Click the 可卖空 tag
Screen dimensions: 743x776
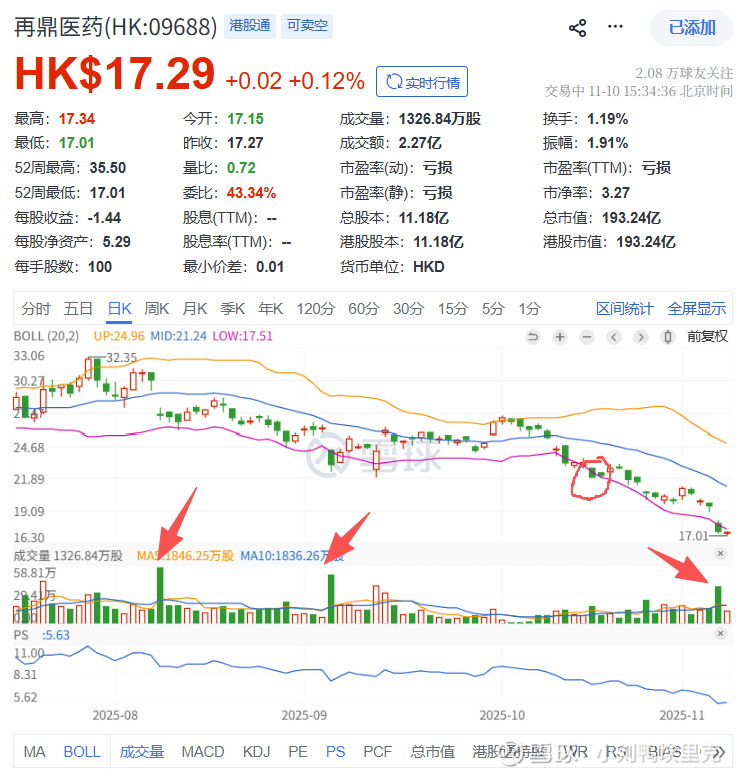pos(307,26)
